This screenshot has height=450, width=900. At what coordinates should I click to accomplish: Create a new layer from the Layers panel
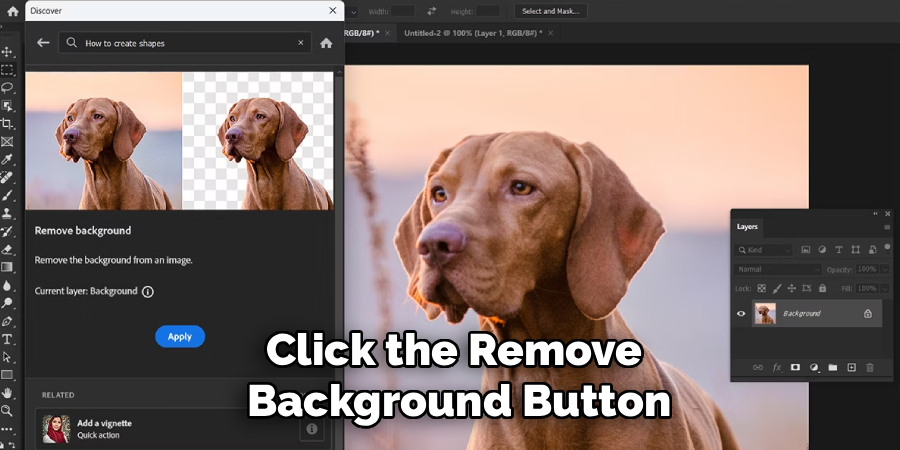[x=852, y=367]
